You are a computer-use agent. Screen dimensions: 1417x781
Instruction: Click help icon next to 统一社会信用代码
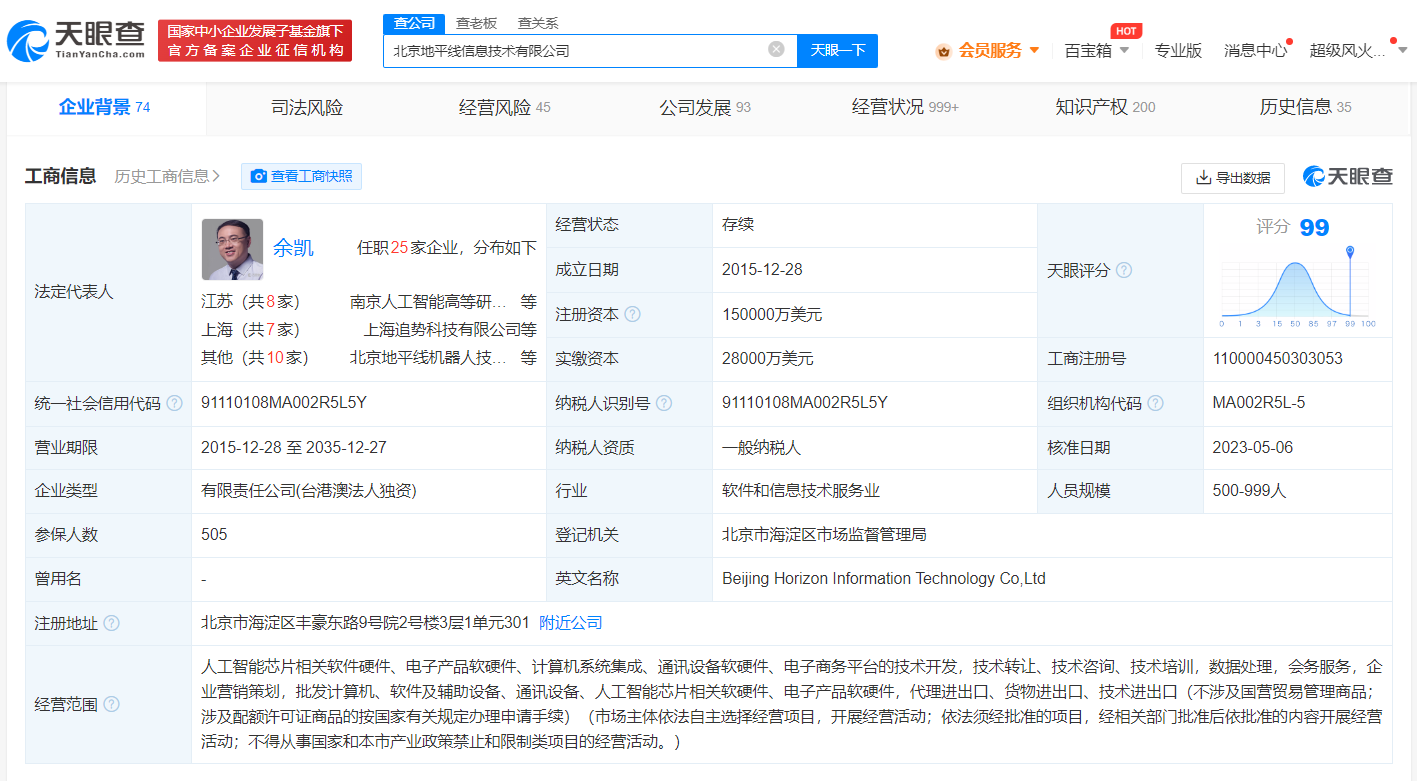(174, 403)
